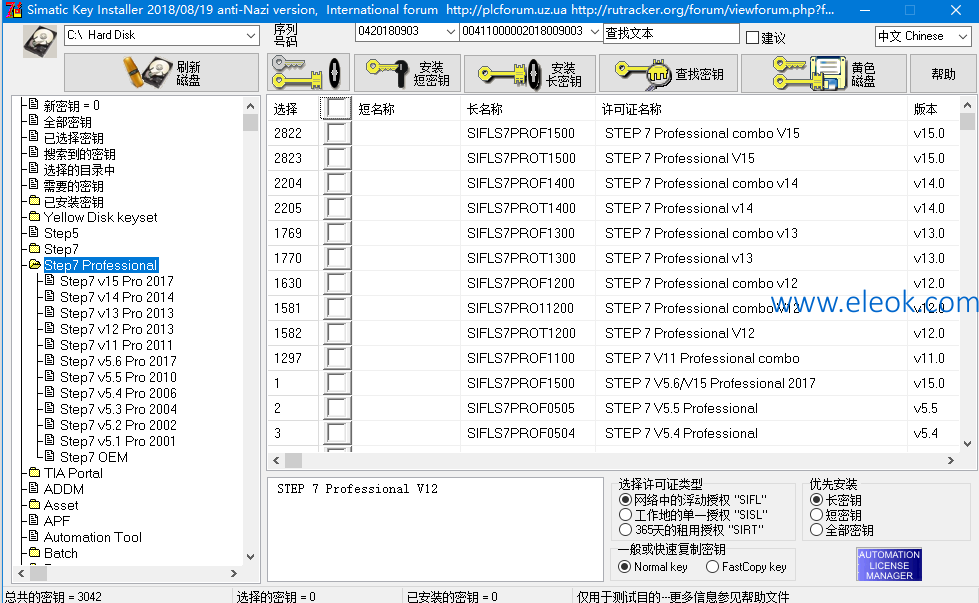
Task: Click the 长名称 column header
Action: (x=485, y=109)
